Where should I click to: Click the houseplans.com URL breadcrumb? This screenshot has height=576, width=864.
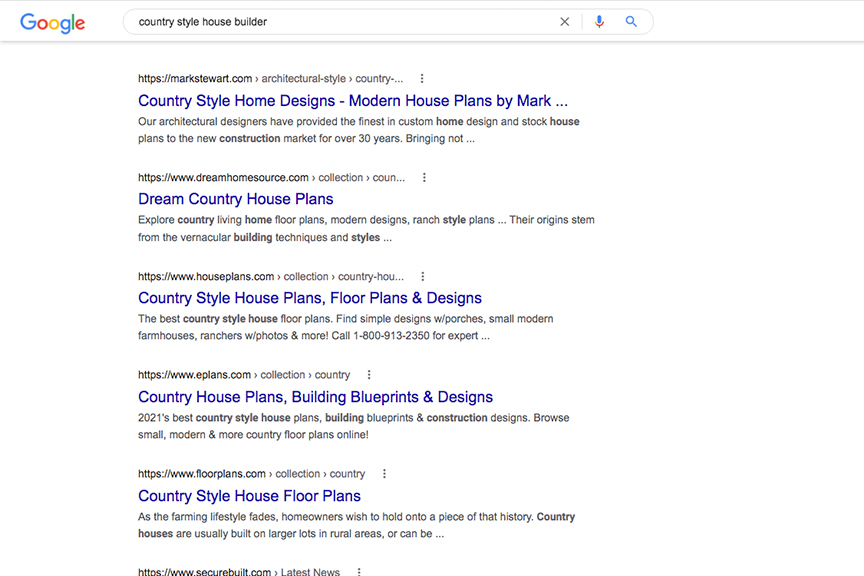tap(271, 276)
